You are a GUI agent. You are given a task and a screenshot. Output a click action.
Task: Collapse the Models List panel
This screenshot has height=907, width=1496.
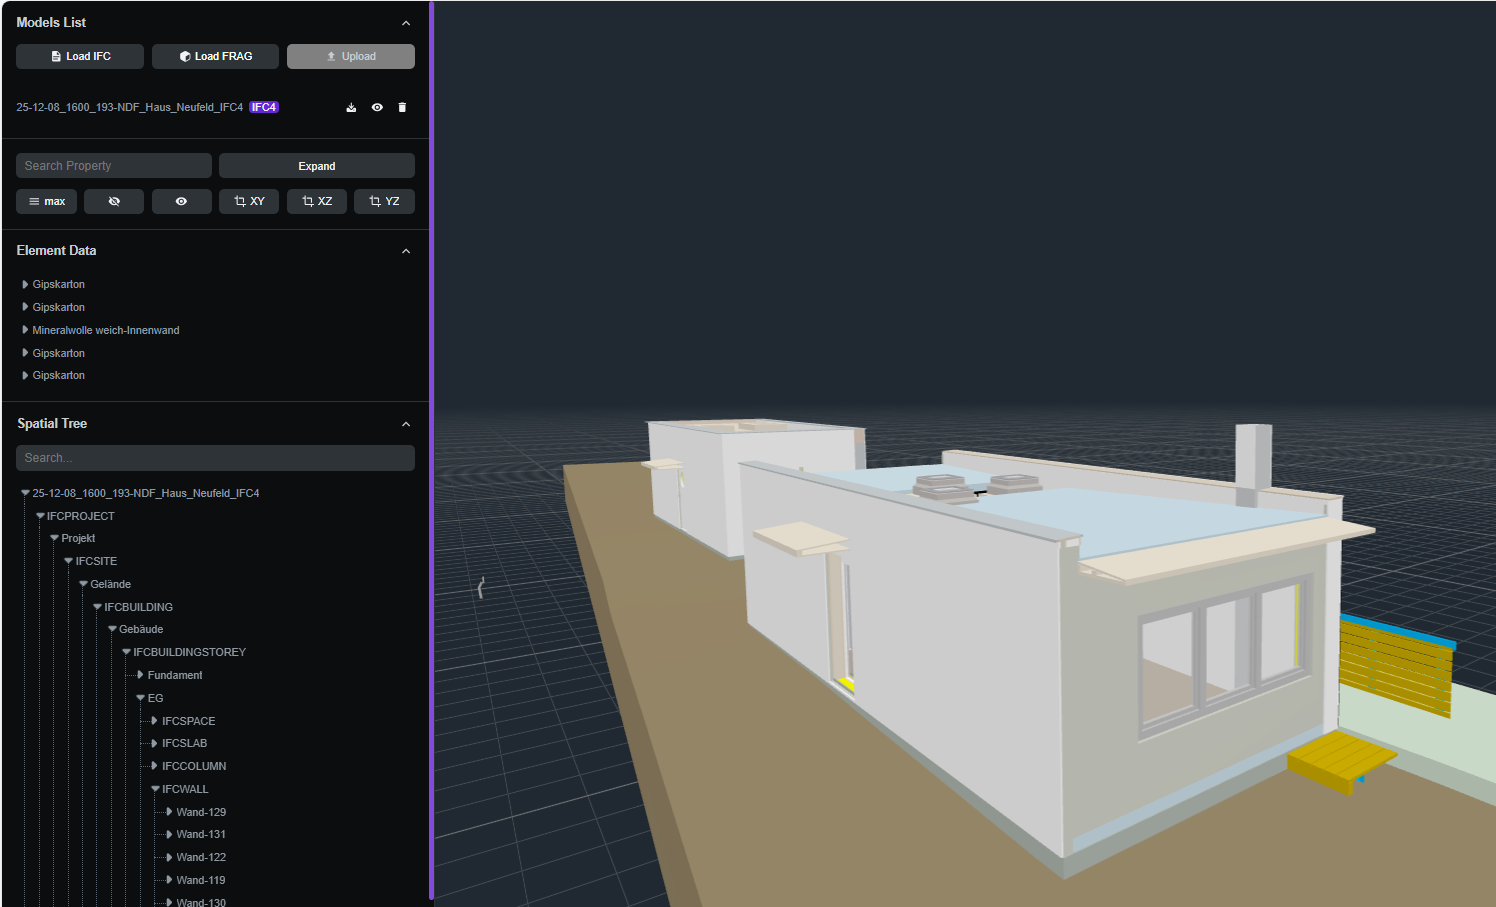(x=406, y=23)
